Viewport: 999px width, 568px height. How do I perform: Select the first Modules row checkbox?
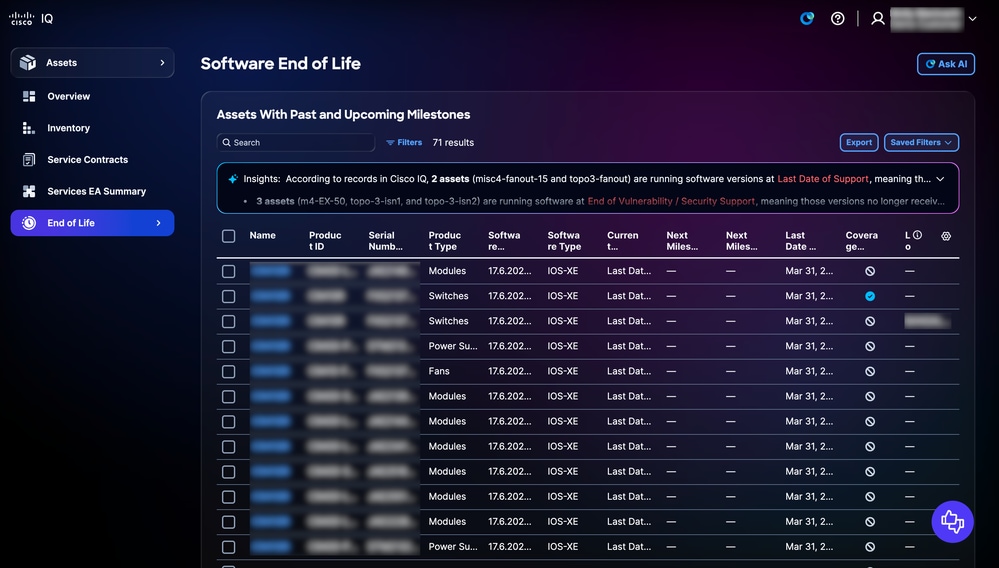click(x=228, y=271)
